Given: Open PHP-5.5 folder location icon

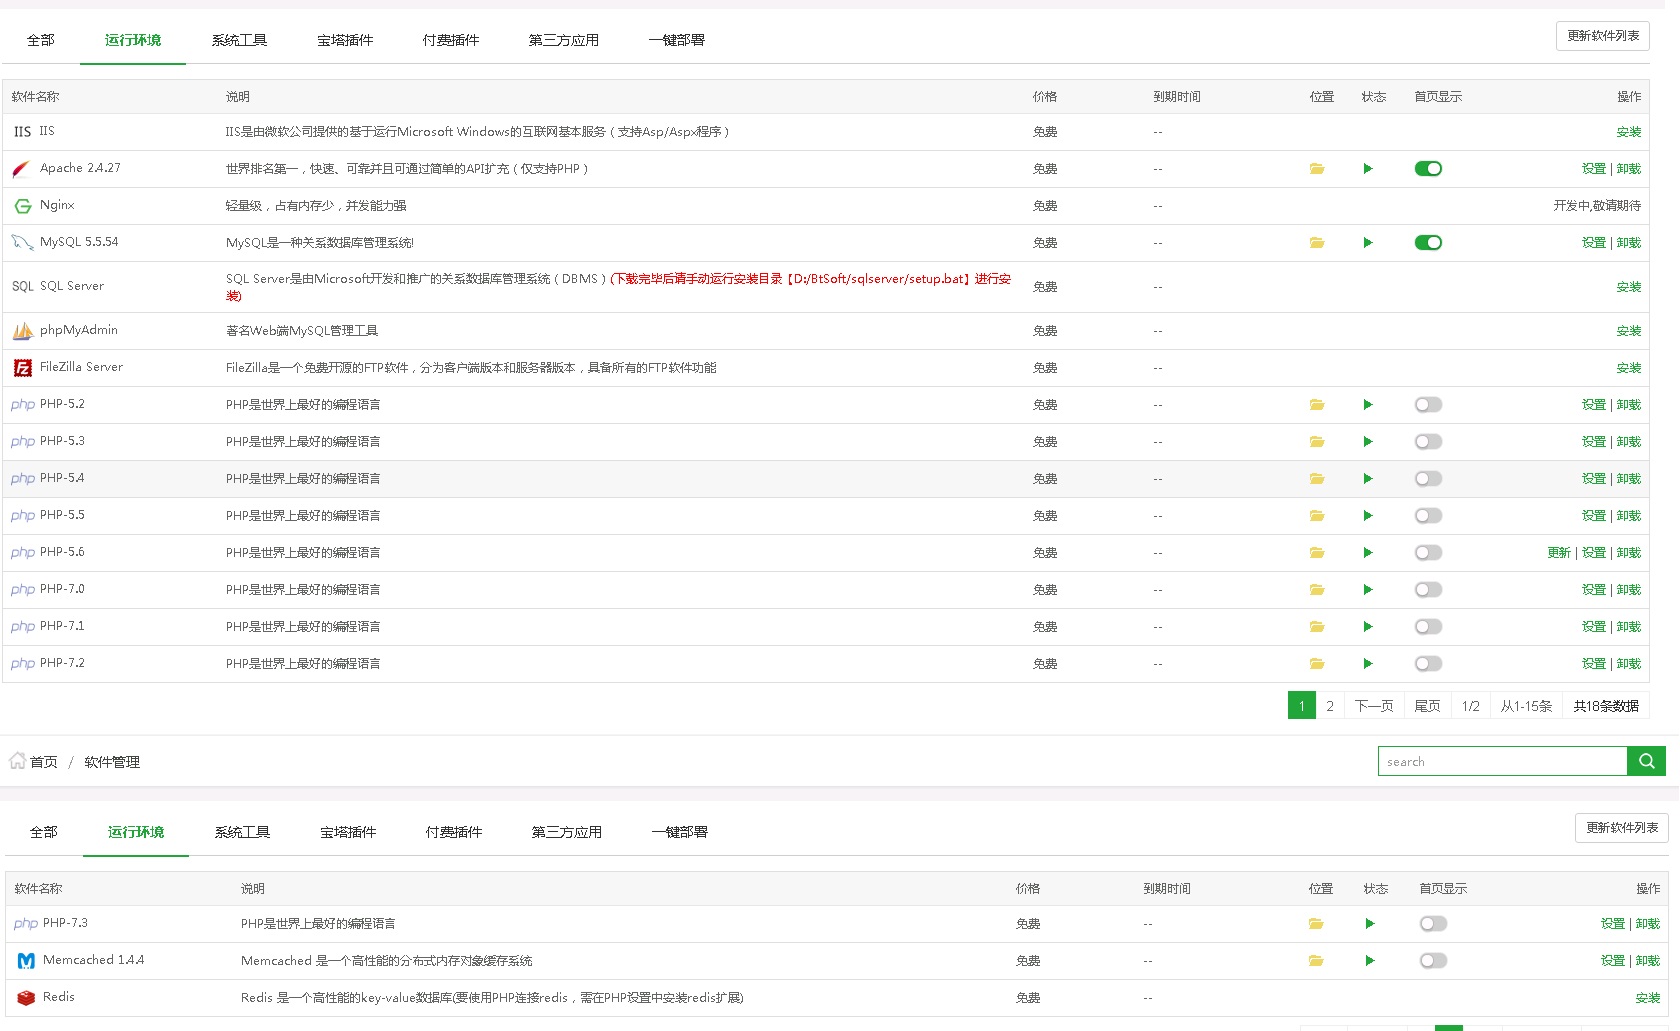Looking at the screenshot, I should (x=1317, y=516).
